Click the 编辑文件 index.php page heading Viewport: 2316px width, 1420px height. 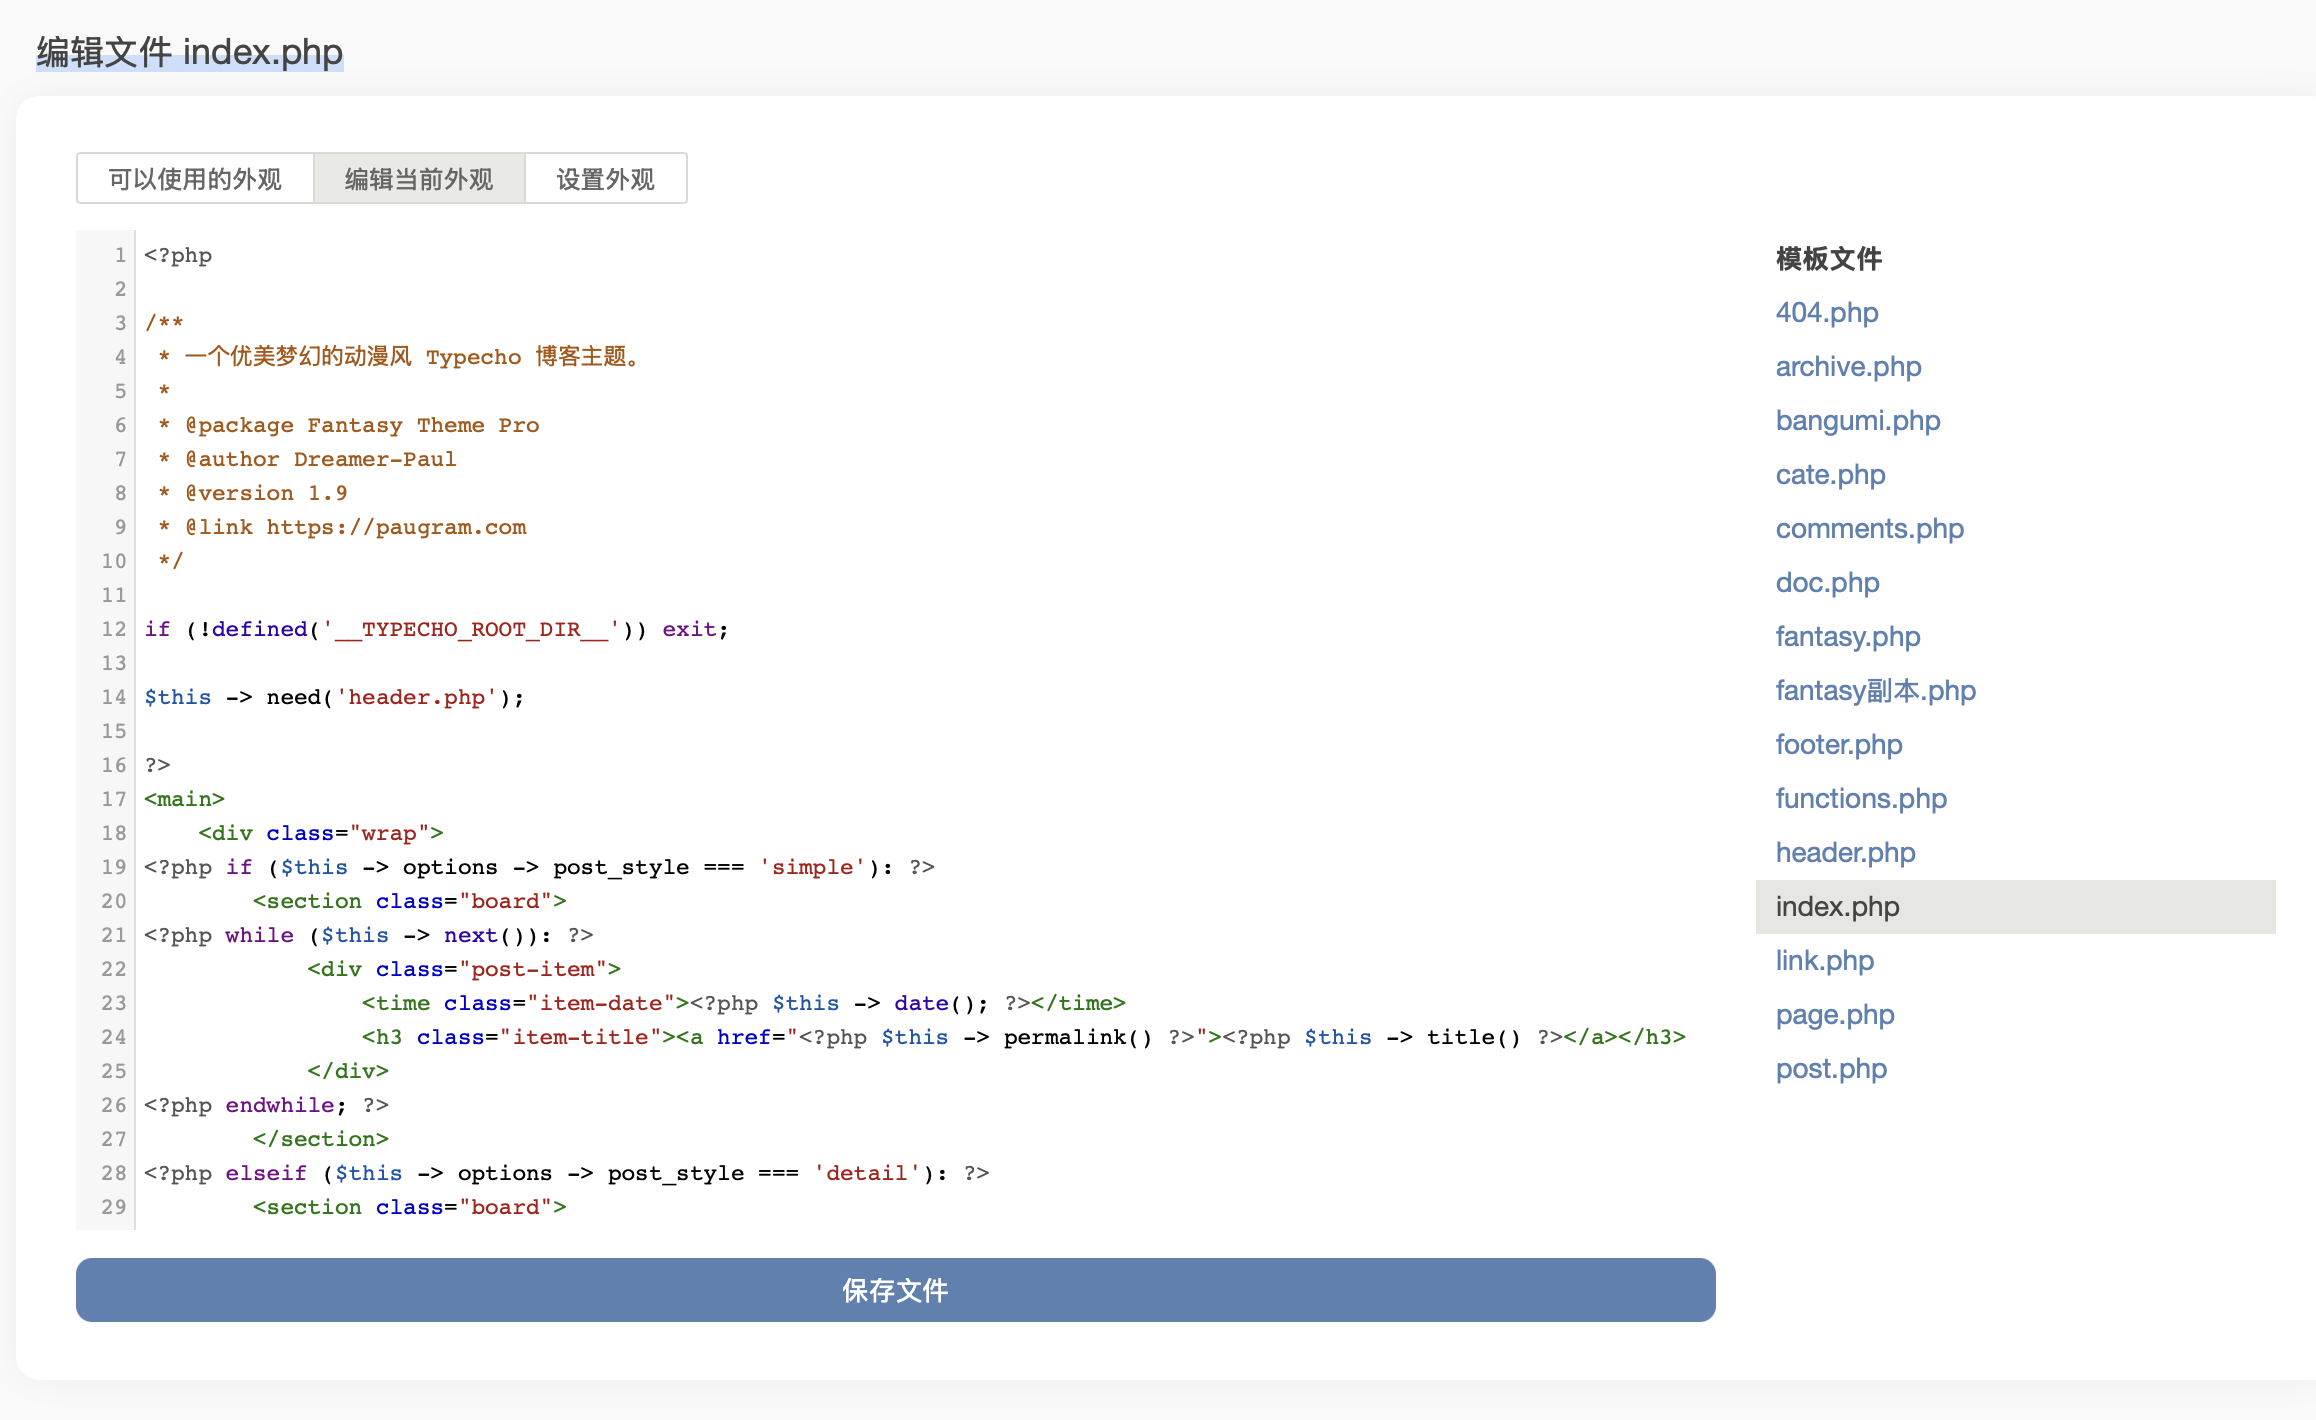click(x=190, y=52)
